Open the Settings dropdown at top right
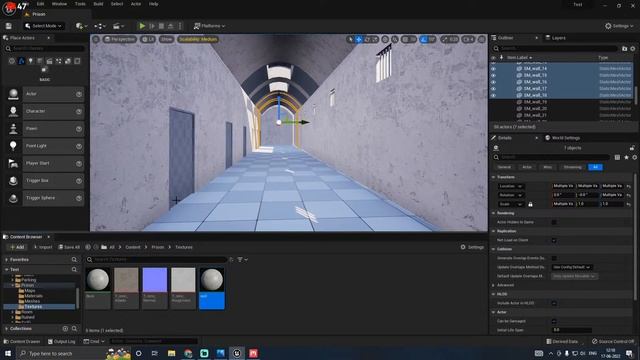This screenshot has width=640, height=360. pyautogui.click(x=620, y=26)
